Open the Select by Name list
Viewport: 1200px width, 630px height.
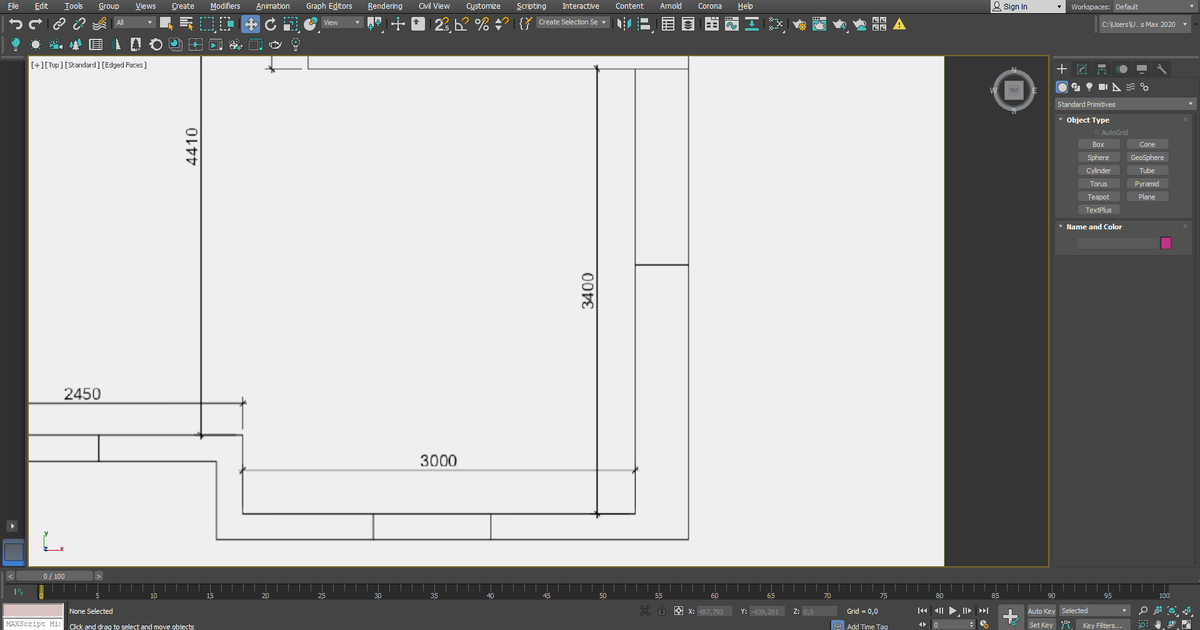coord(186,24)
